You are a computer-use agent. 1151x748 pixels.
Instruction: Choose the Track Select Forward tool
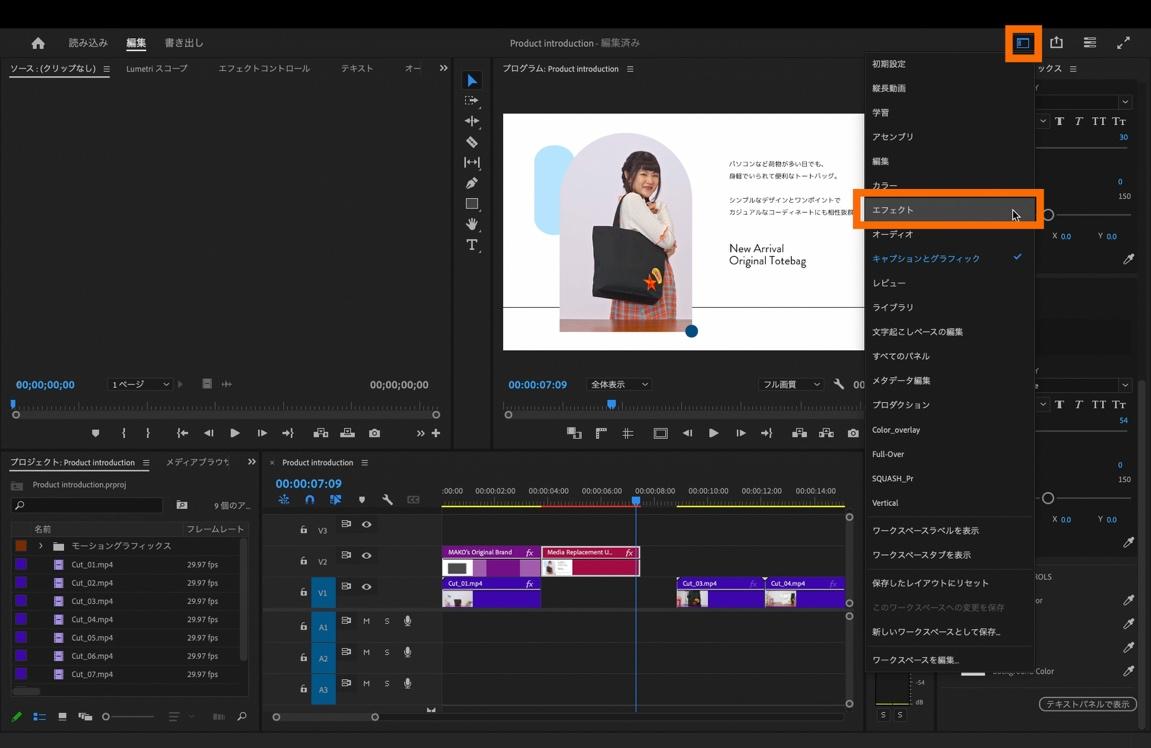[472, 101]
